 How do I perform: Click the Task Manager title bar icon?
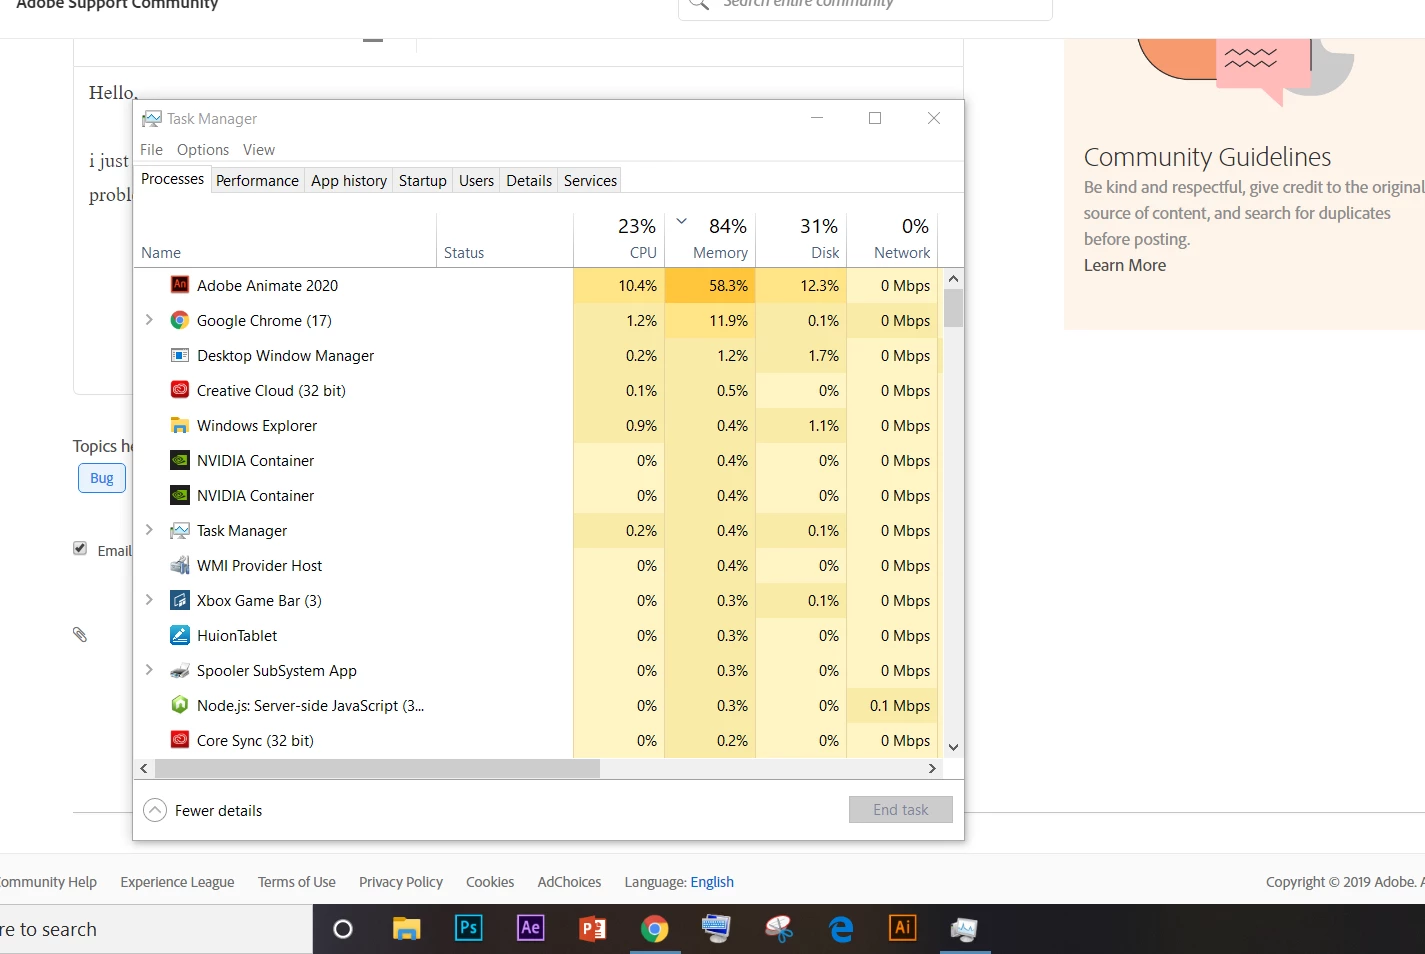[151, 119]
